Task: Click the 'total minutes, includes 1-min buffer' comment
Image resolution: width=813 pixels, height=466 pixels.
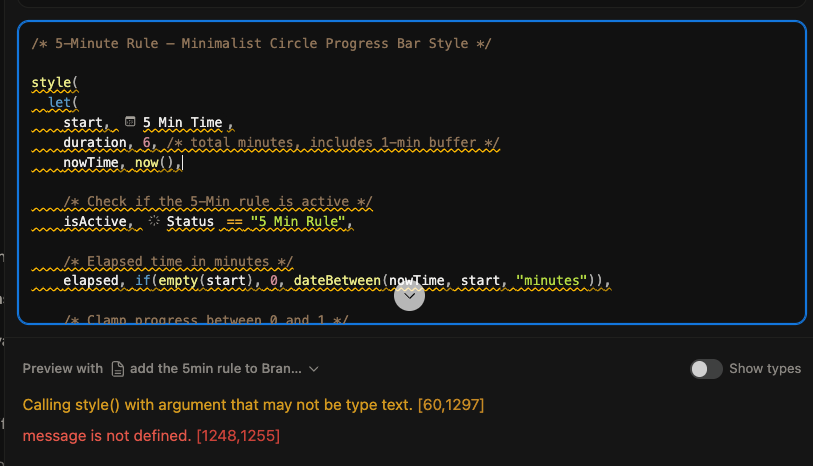Action: [333, 143]
